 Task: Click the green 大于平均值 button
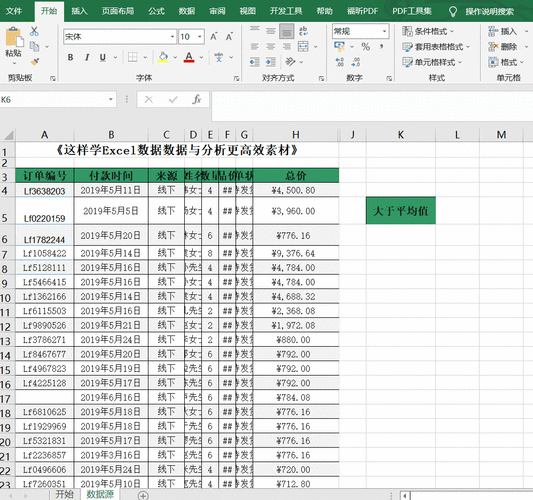[401, 211]
